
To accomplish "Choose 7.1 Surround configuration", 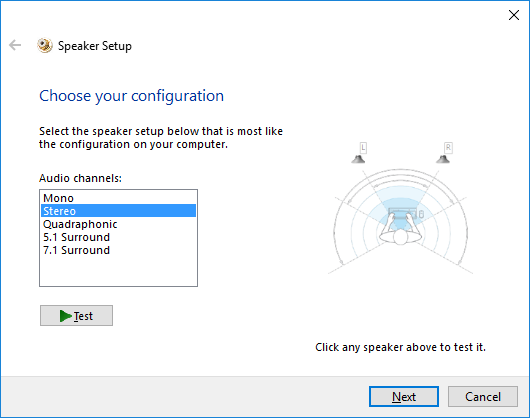I will [118, 250].
